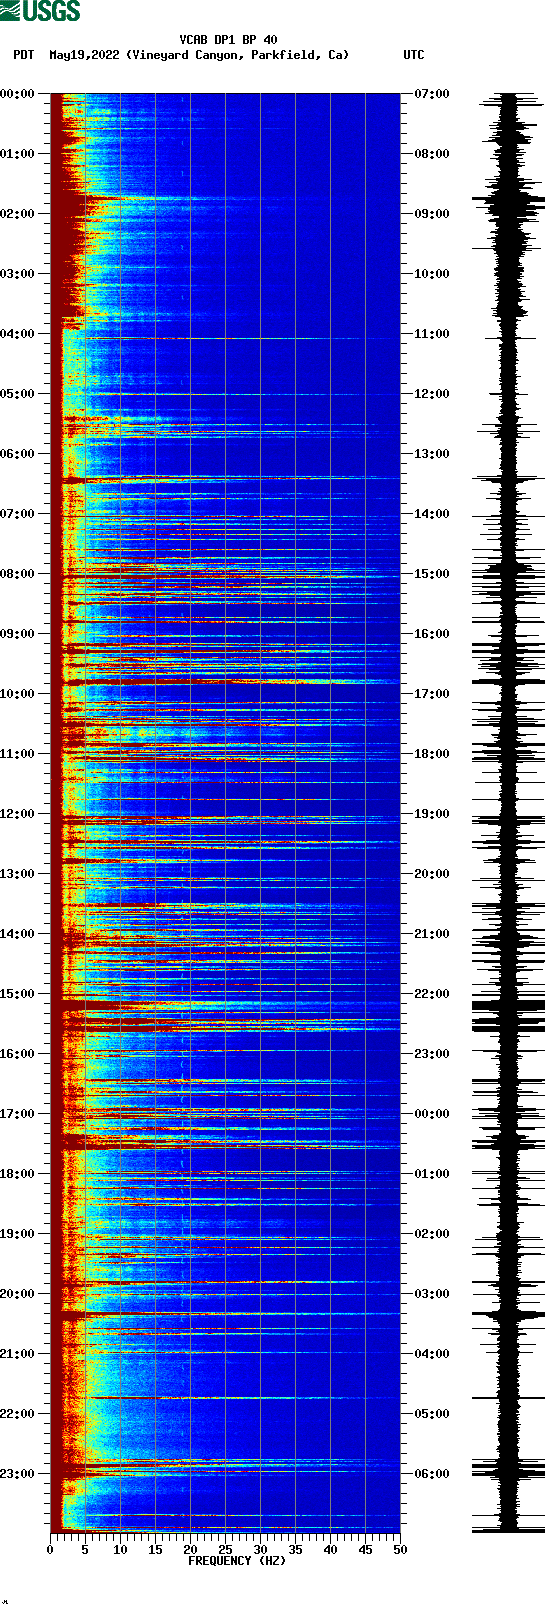
Task: Click the 'UTC' timezone label
Action: click(x=414, y=55)
